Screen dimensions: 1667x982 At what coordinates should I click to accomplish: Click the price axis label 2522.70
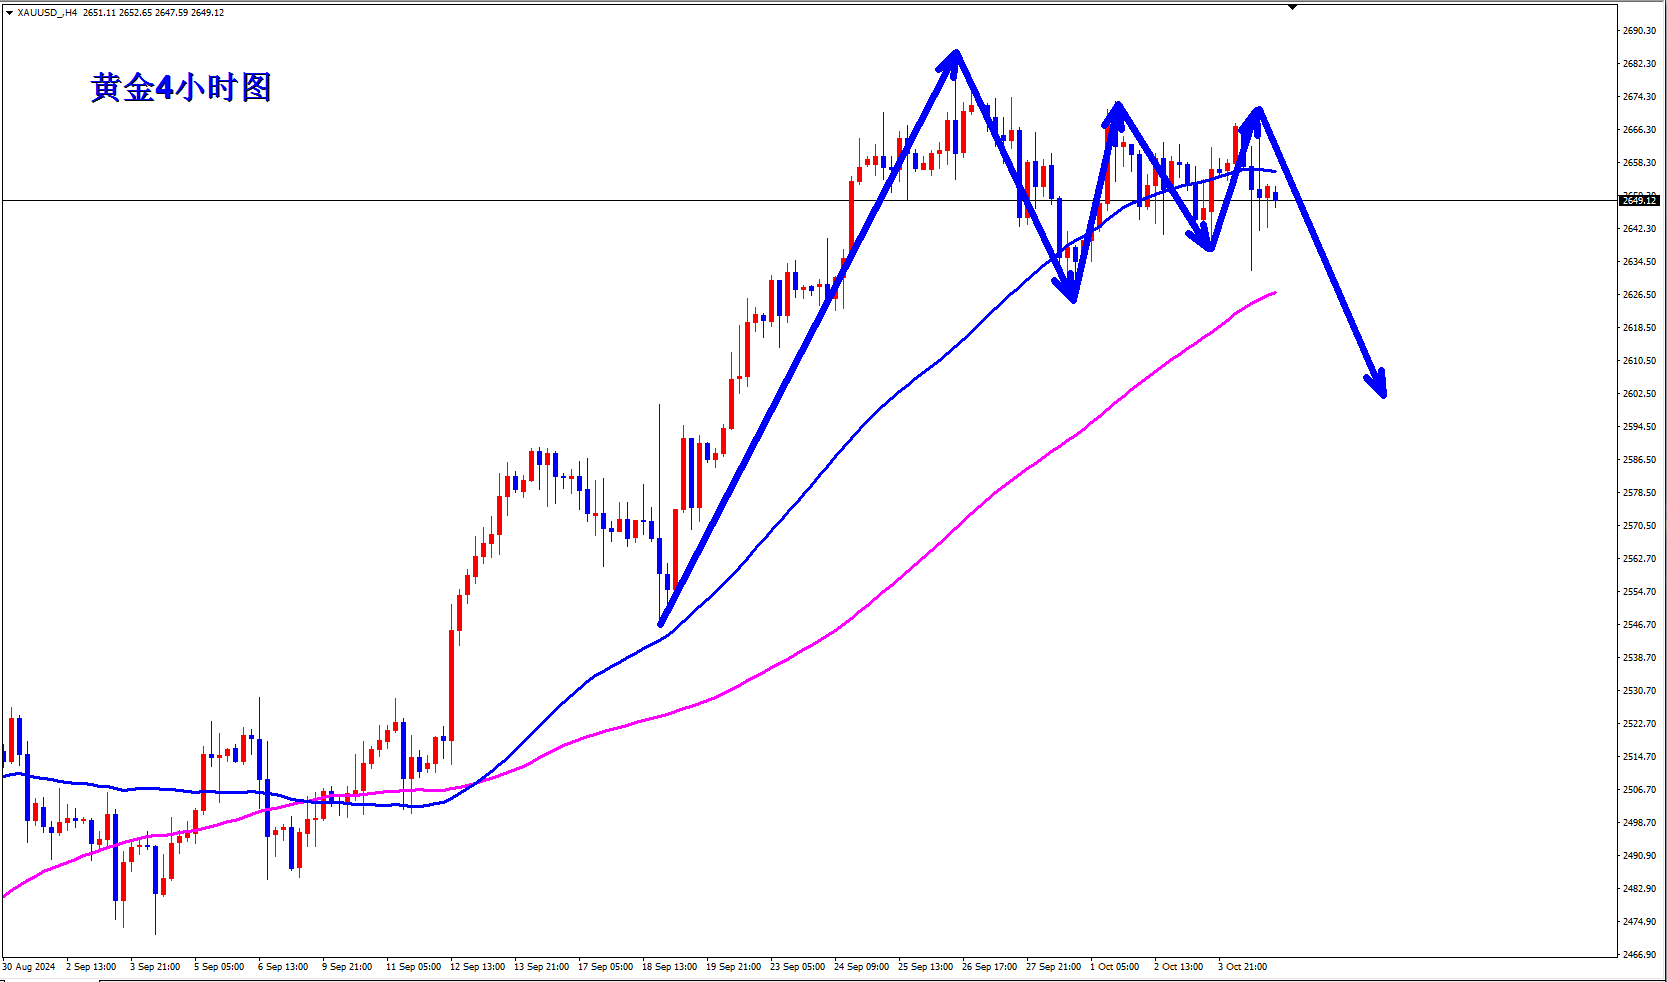1639,724
